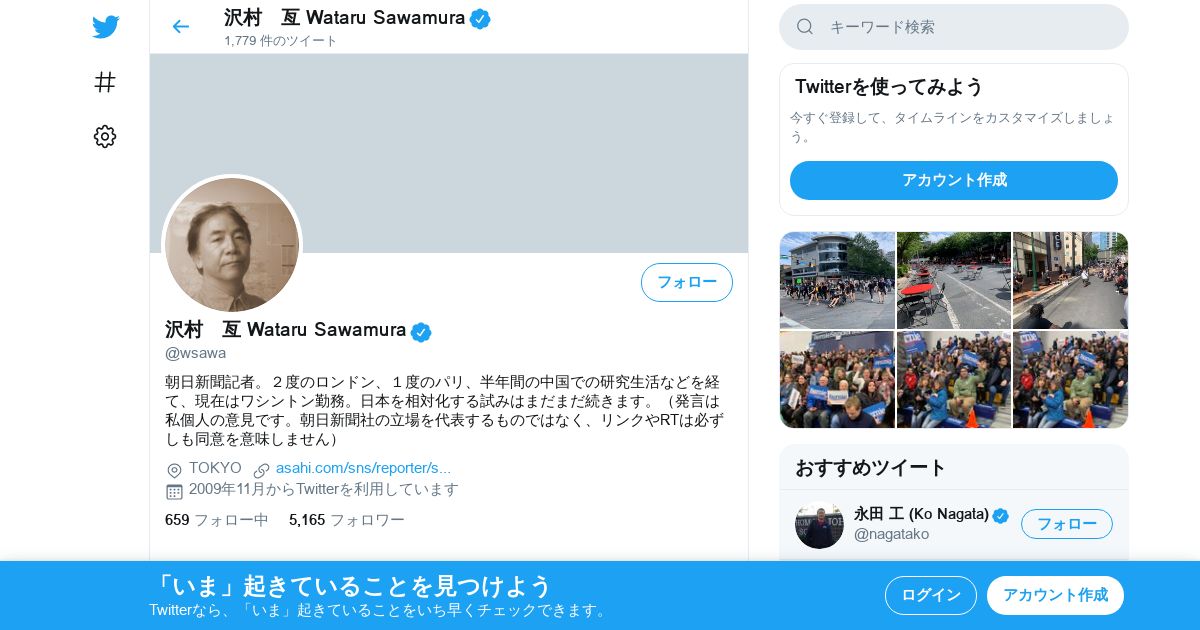View the 5,165 フォロワー list
This screenshot has height=630, width=1200.
(x=347, y=520)
